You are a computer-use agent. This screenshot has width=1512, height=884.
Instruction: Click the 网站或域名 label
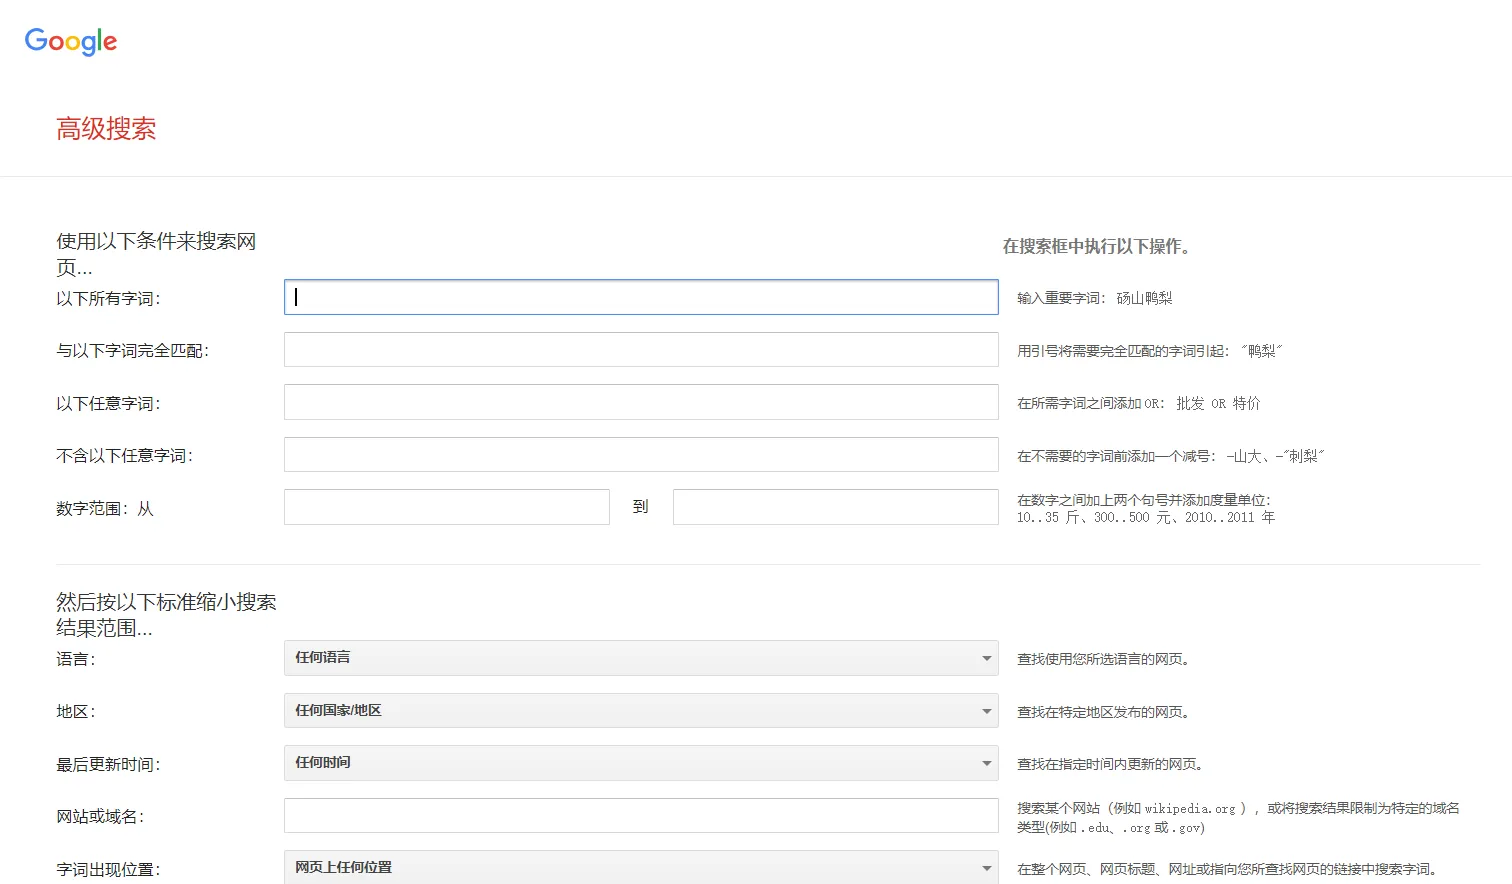coord(100,817)
